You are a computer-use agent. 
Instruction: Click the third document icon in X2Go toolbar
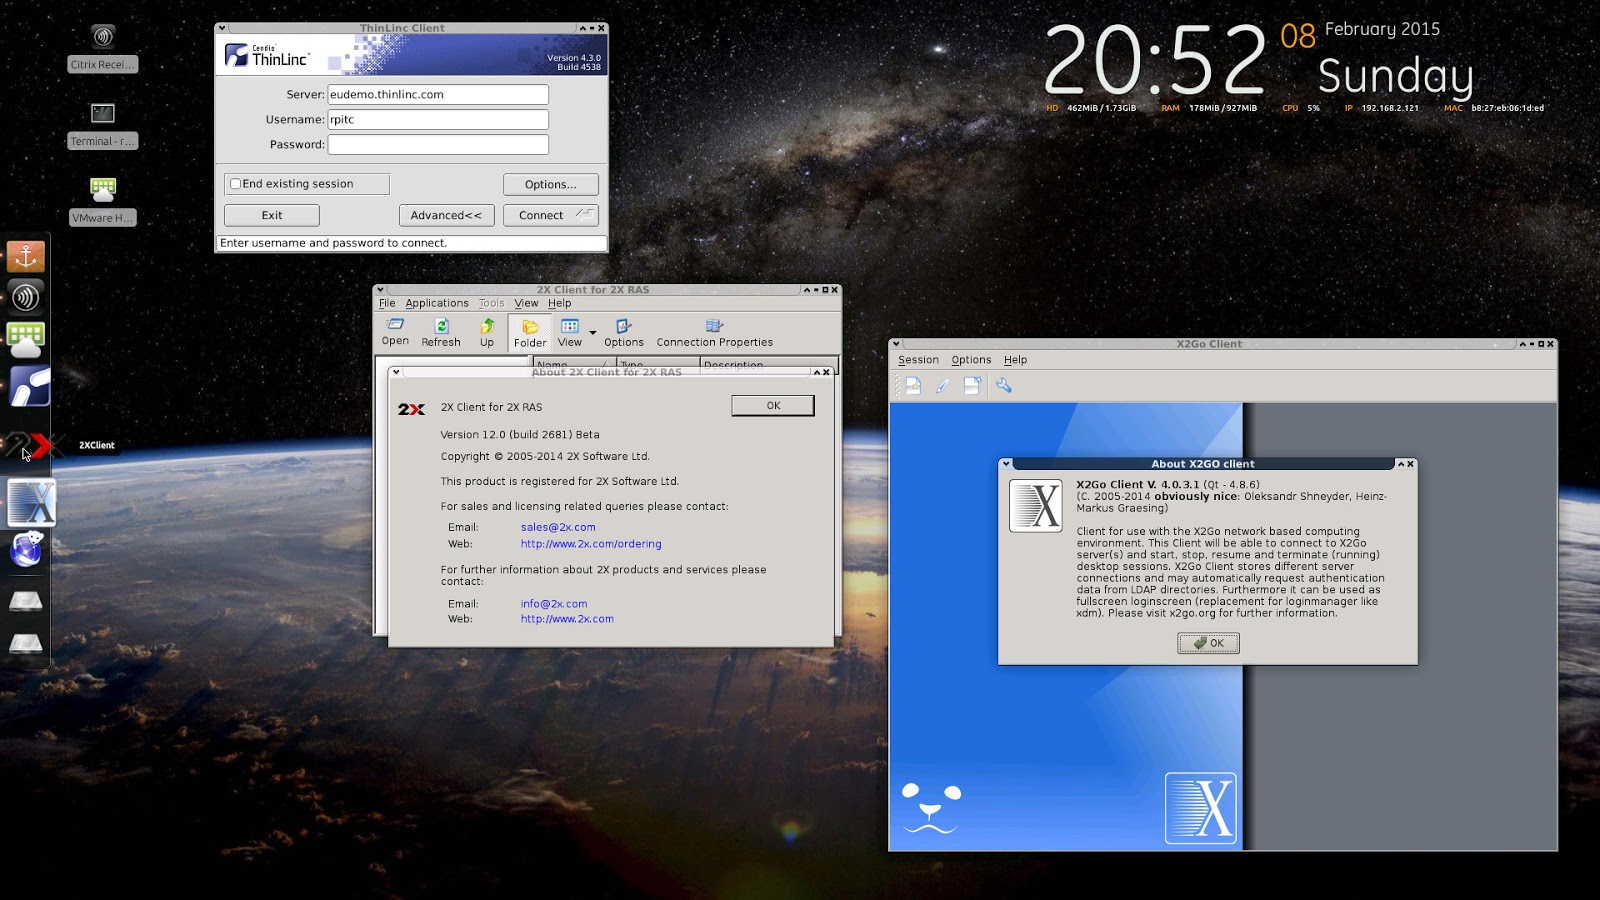click(x=972, y=385)
